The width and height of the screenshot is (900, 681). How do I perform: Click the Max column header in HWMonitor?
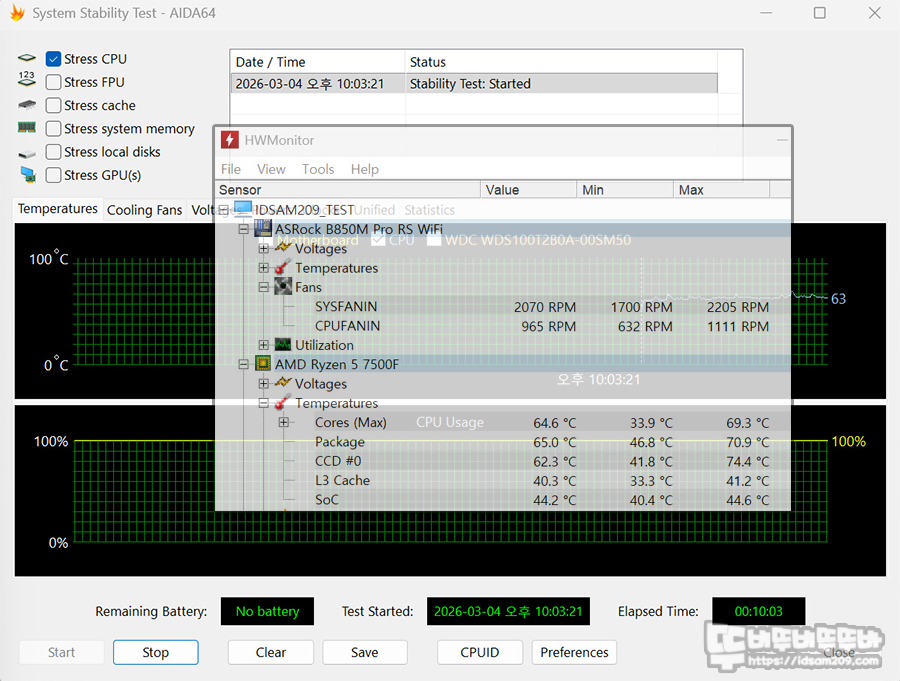tap(721, 189)
